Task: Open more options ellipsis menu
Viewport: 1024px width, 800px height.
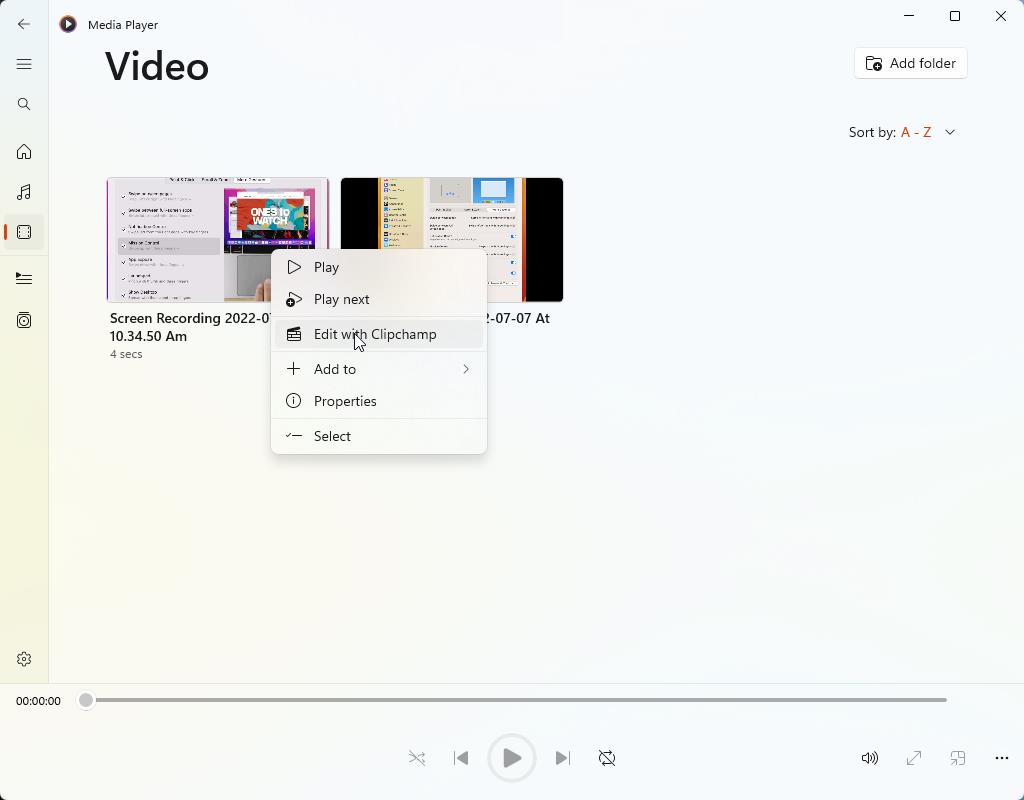Action: coord(1002,758)
